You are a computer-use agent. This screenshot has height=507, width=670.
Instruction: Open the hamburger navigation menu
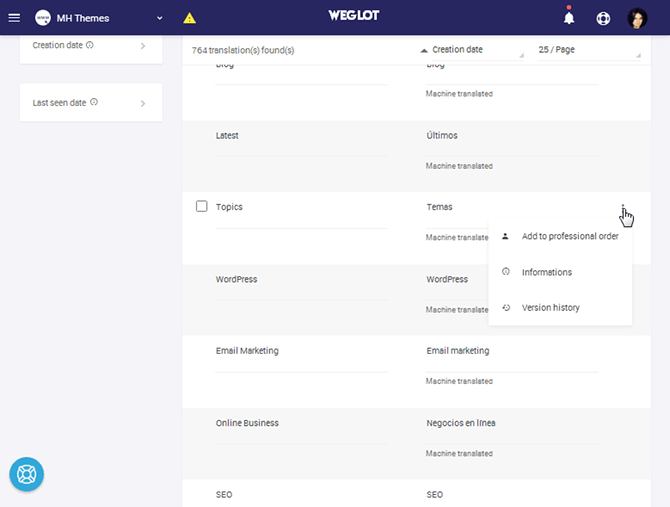point(14,18)
